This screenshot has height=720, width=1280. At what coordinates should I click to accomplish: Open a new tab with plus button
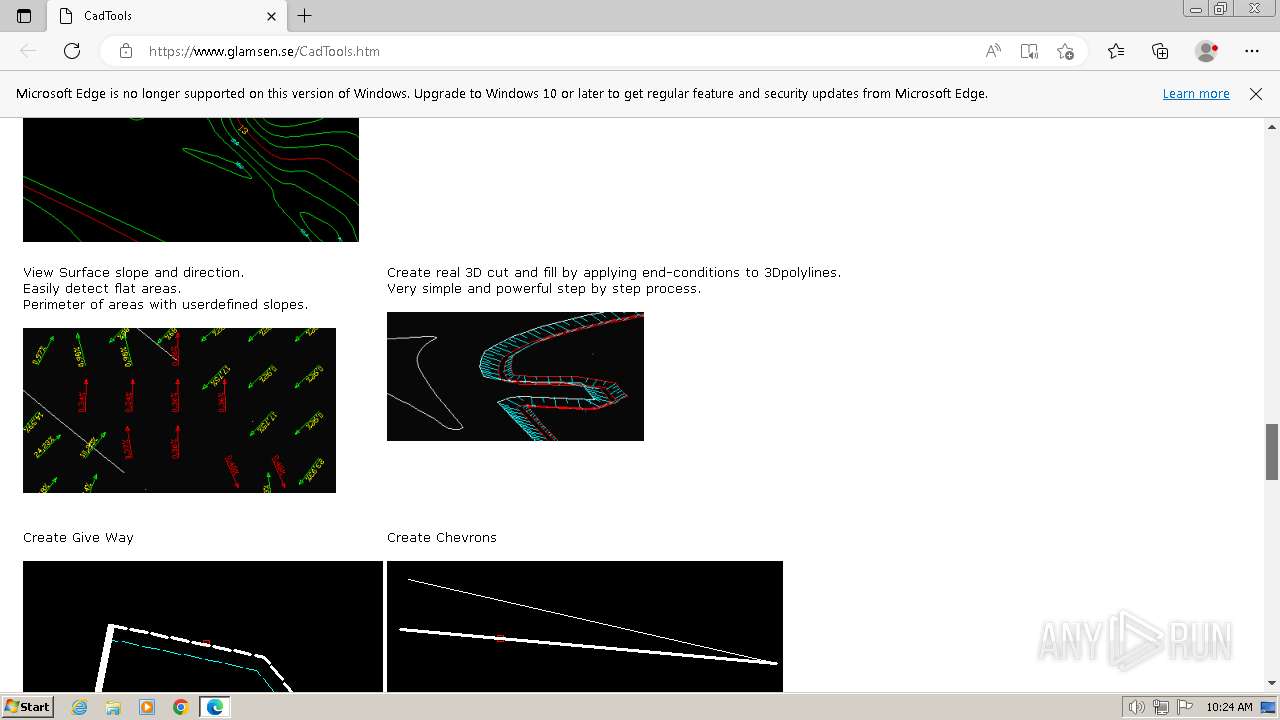pyautogui.click(x=305, y=16)
